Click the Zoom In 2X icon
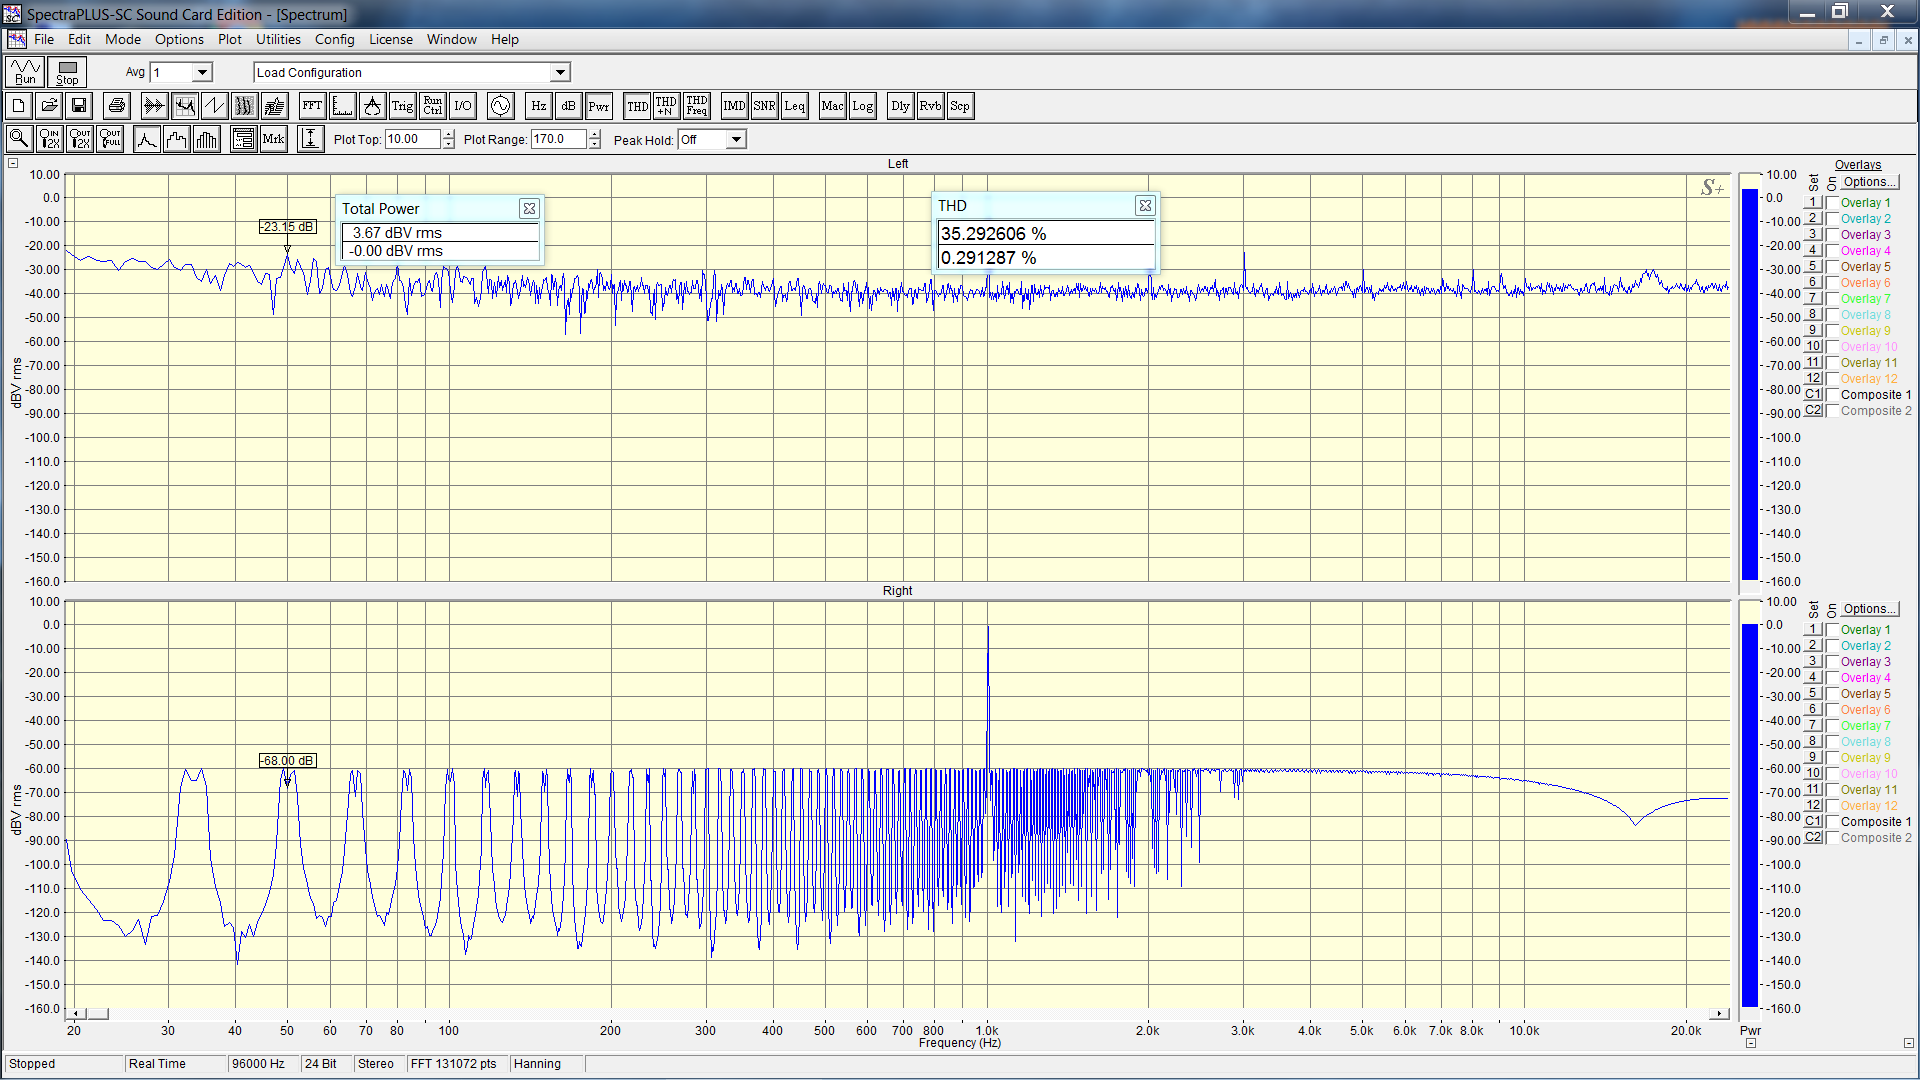Viewport: 1920px width, 1080px height. [49, 139]
